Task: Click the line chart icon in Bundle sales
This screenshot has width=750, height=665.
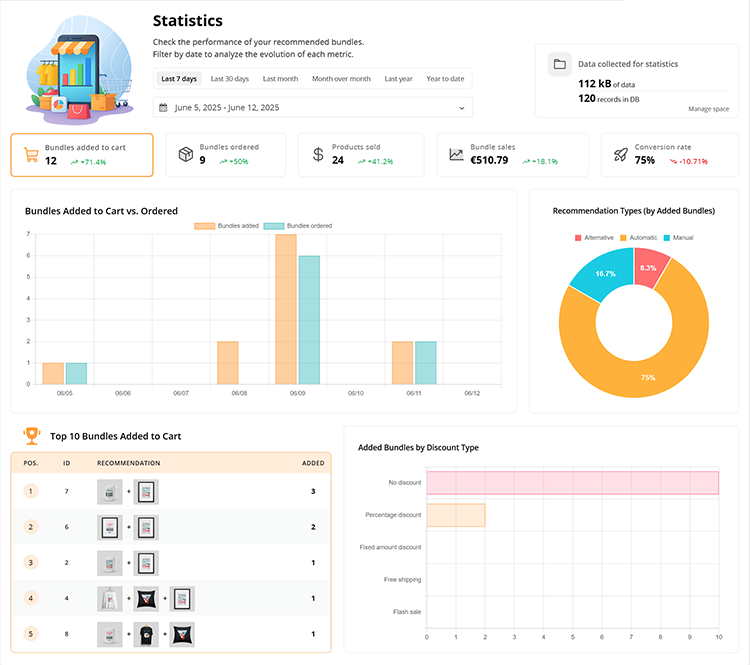Action: [456, 155]
